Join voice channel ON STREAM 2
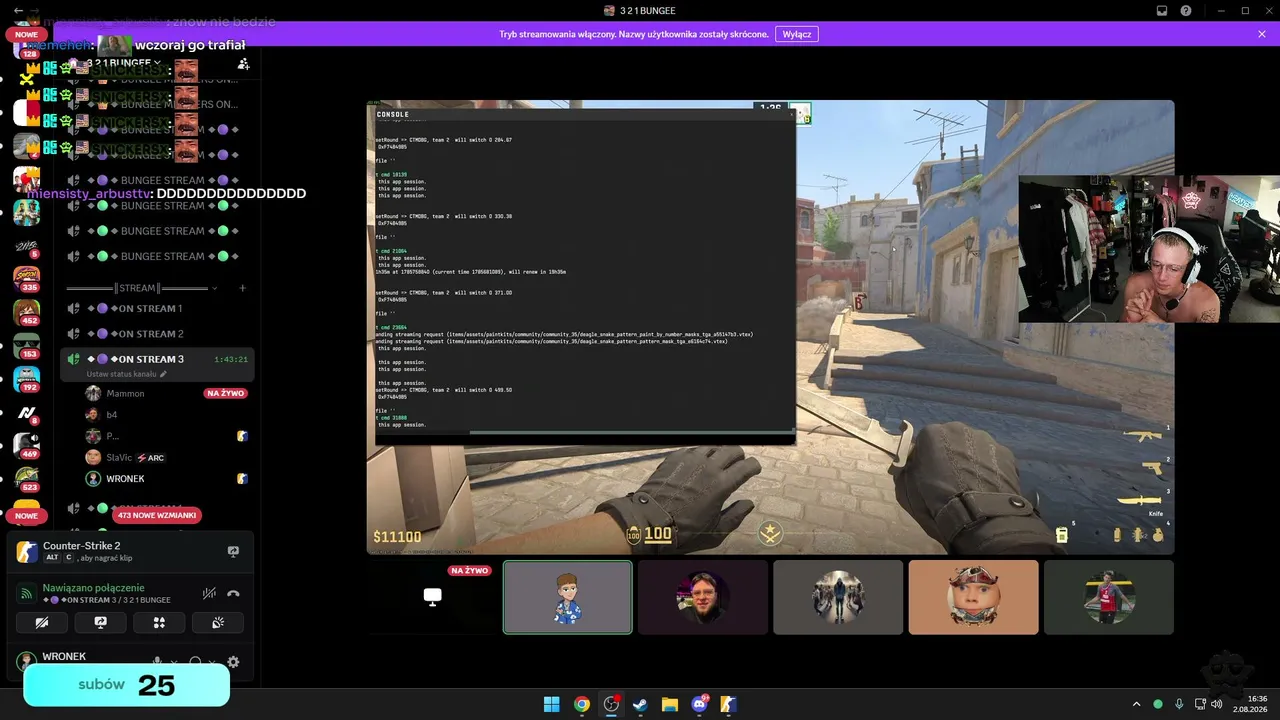This screenshot has width=1280, height=720. pos(158,334)
